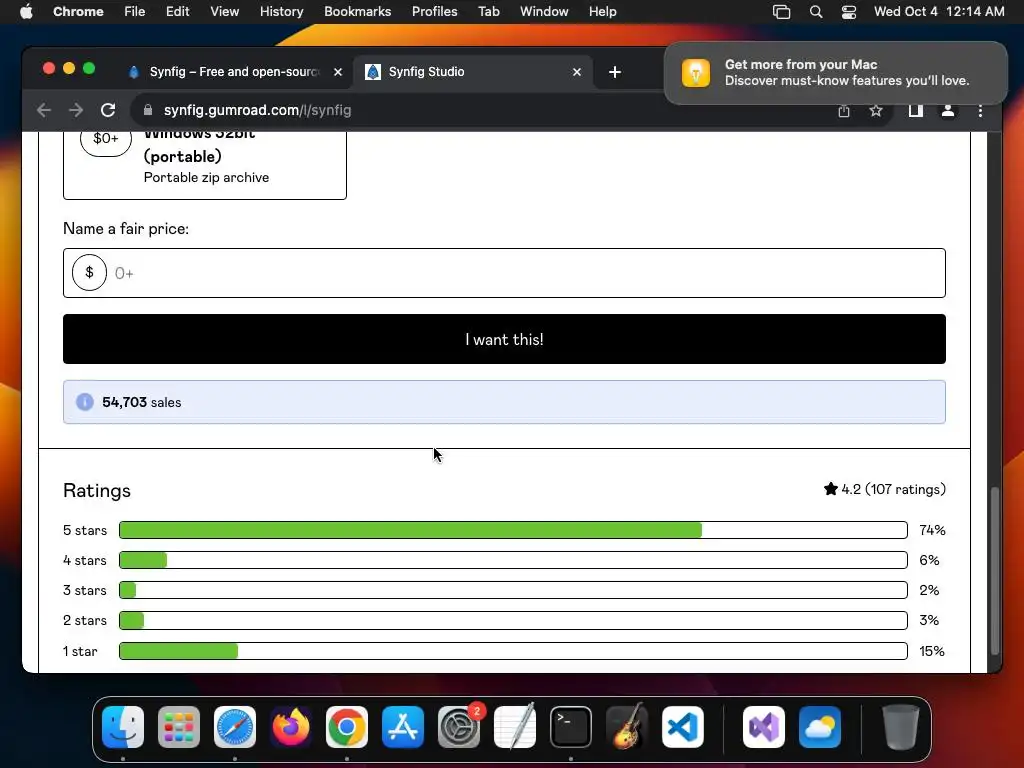Reload the current page
Image resolution: width=1024 pixels, height=768 pixels.
tap(108, 110)
